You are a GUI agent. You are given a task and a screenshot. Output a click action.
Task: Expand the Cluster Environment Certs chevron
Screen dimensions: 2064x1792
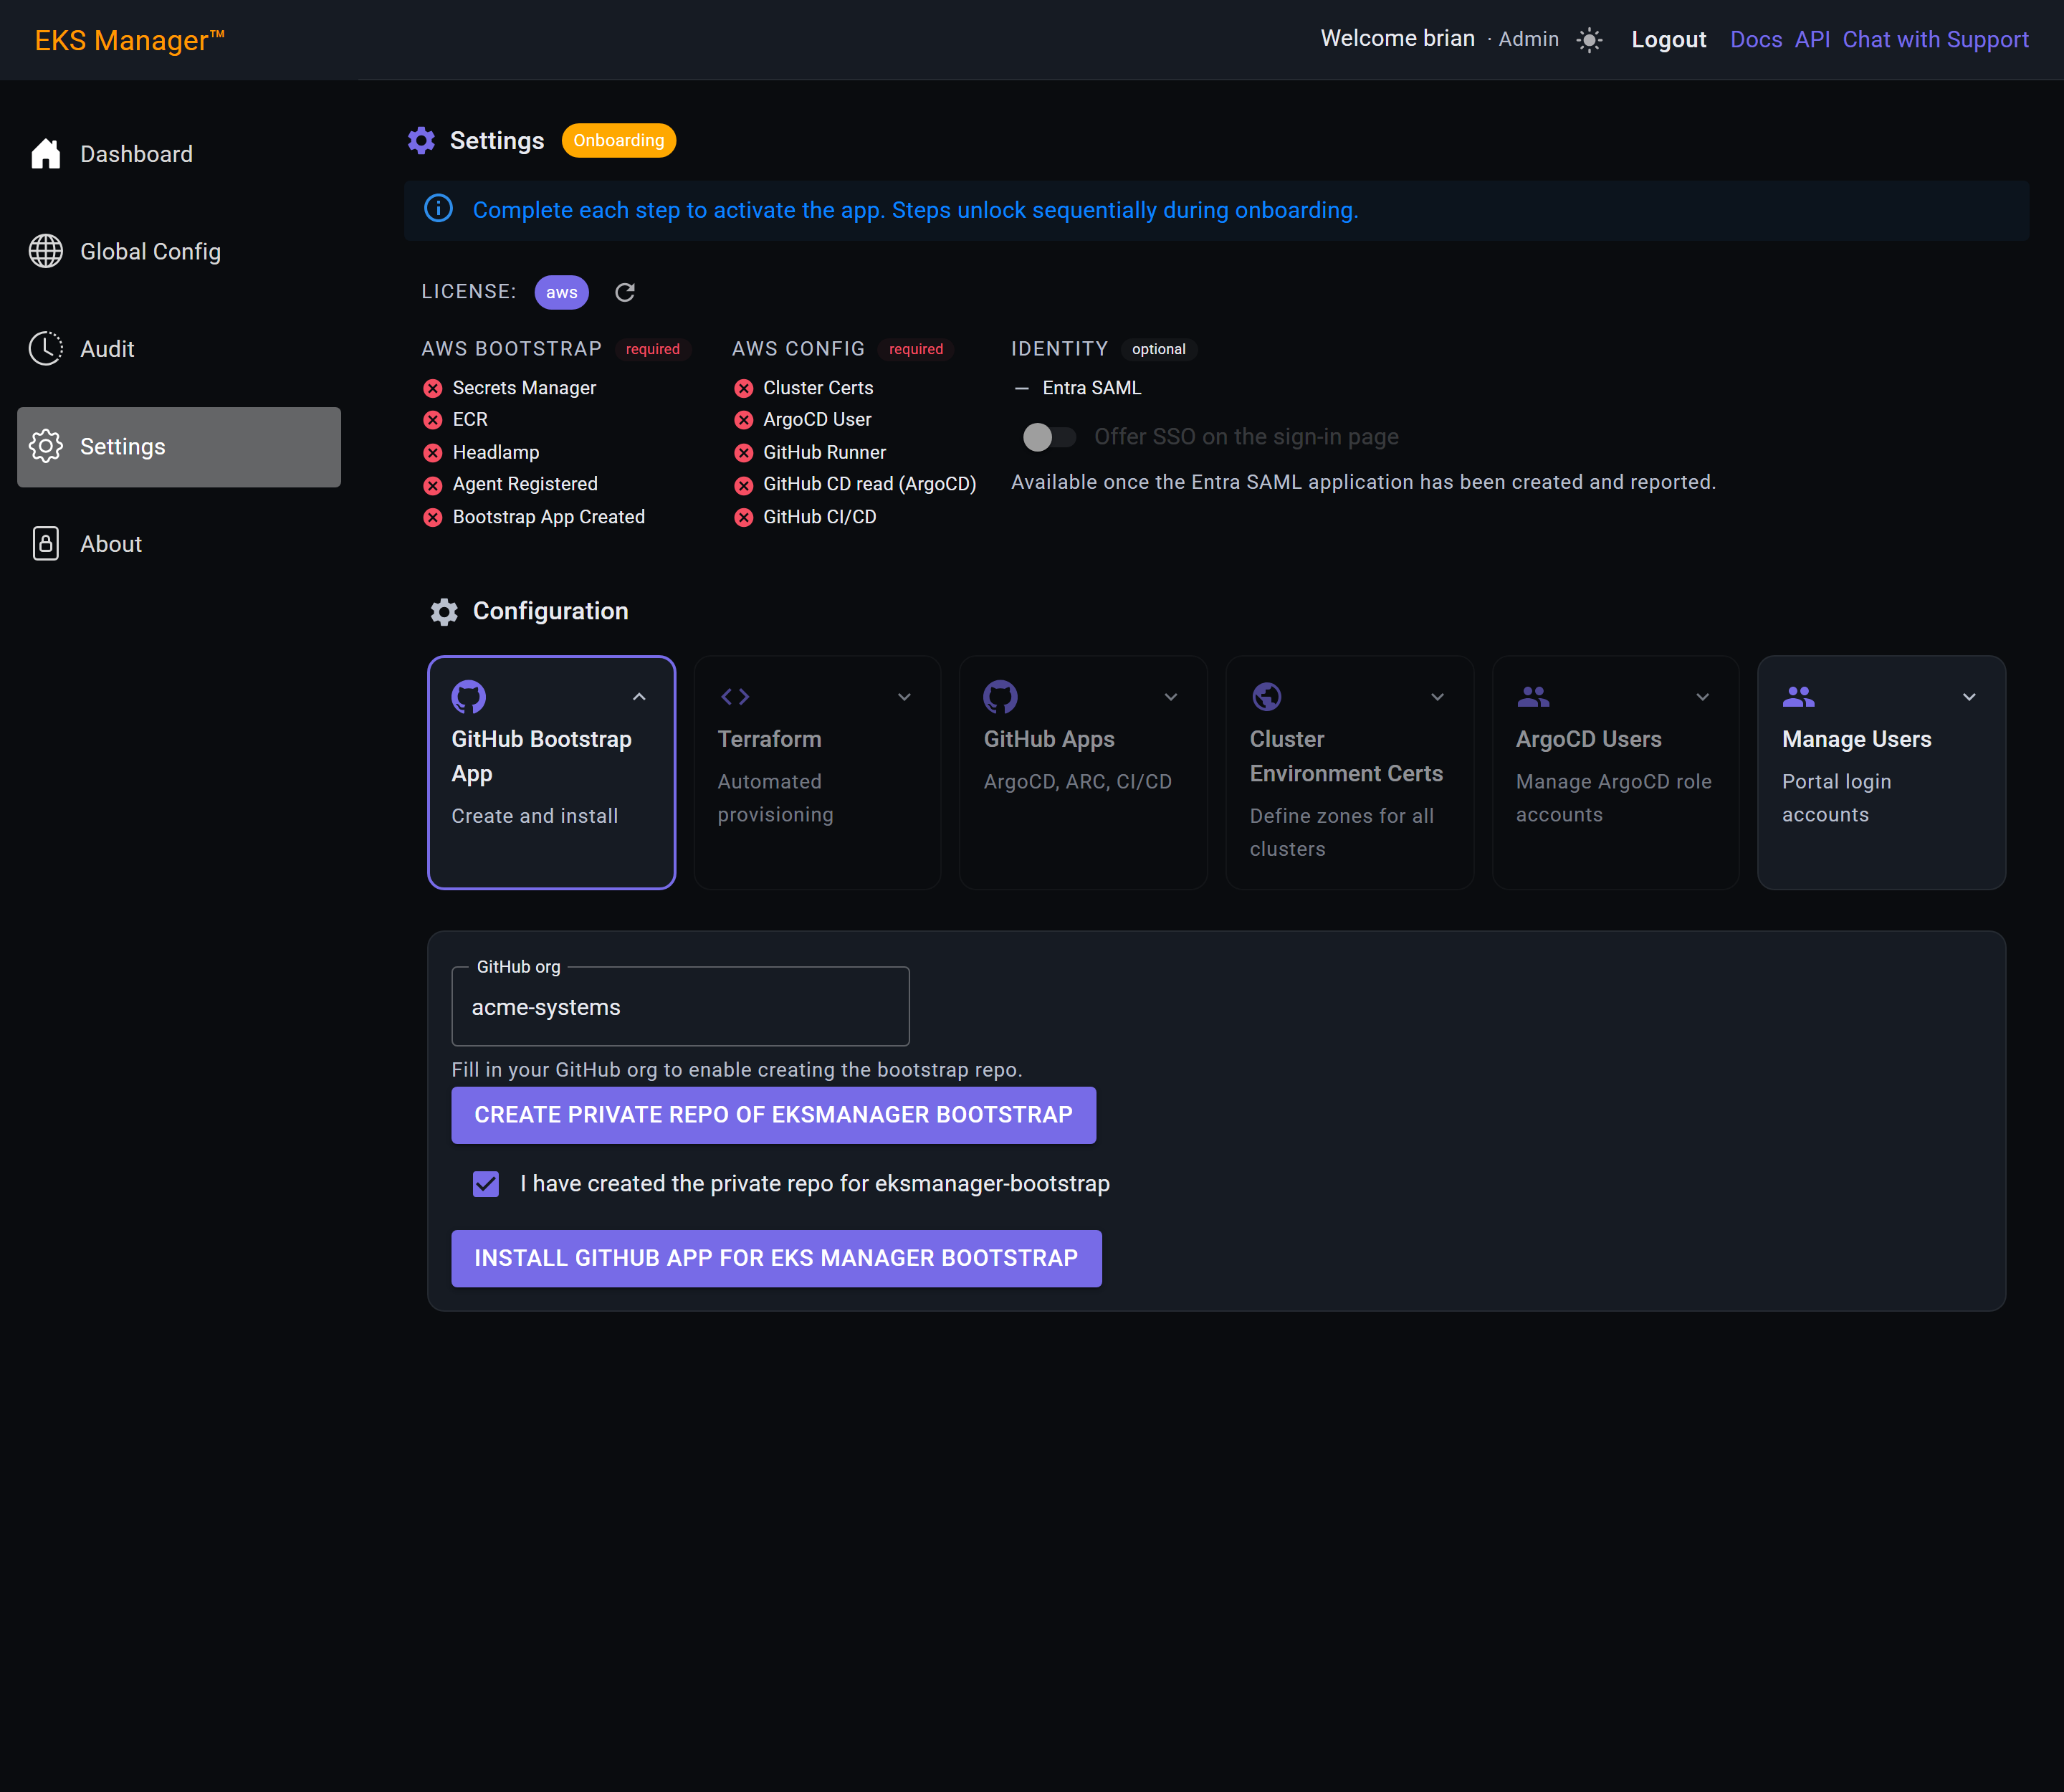pos(1437,697)
